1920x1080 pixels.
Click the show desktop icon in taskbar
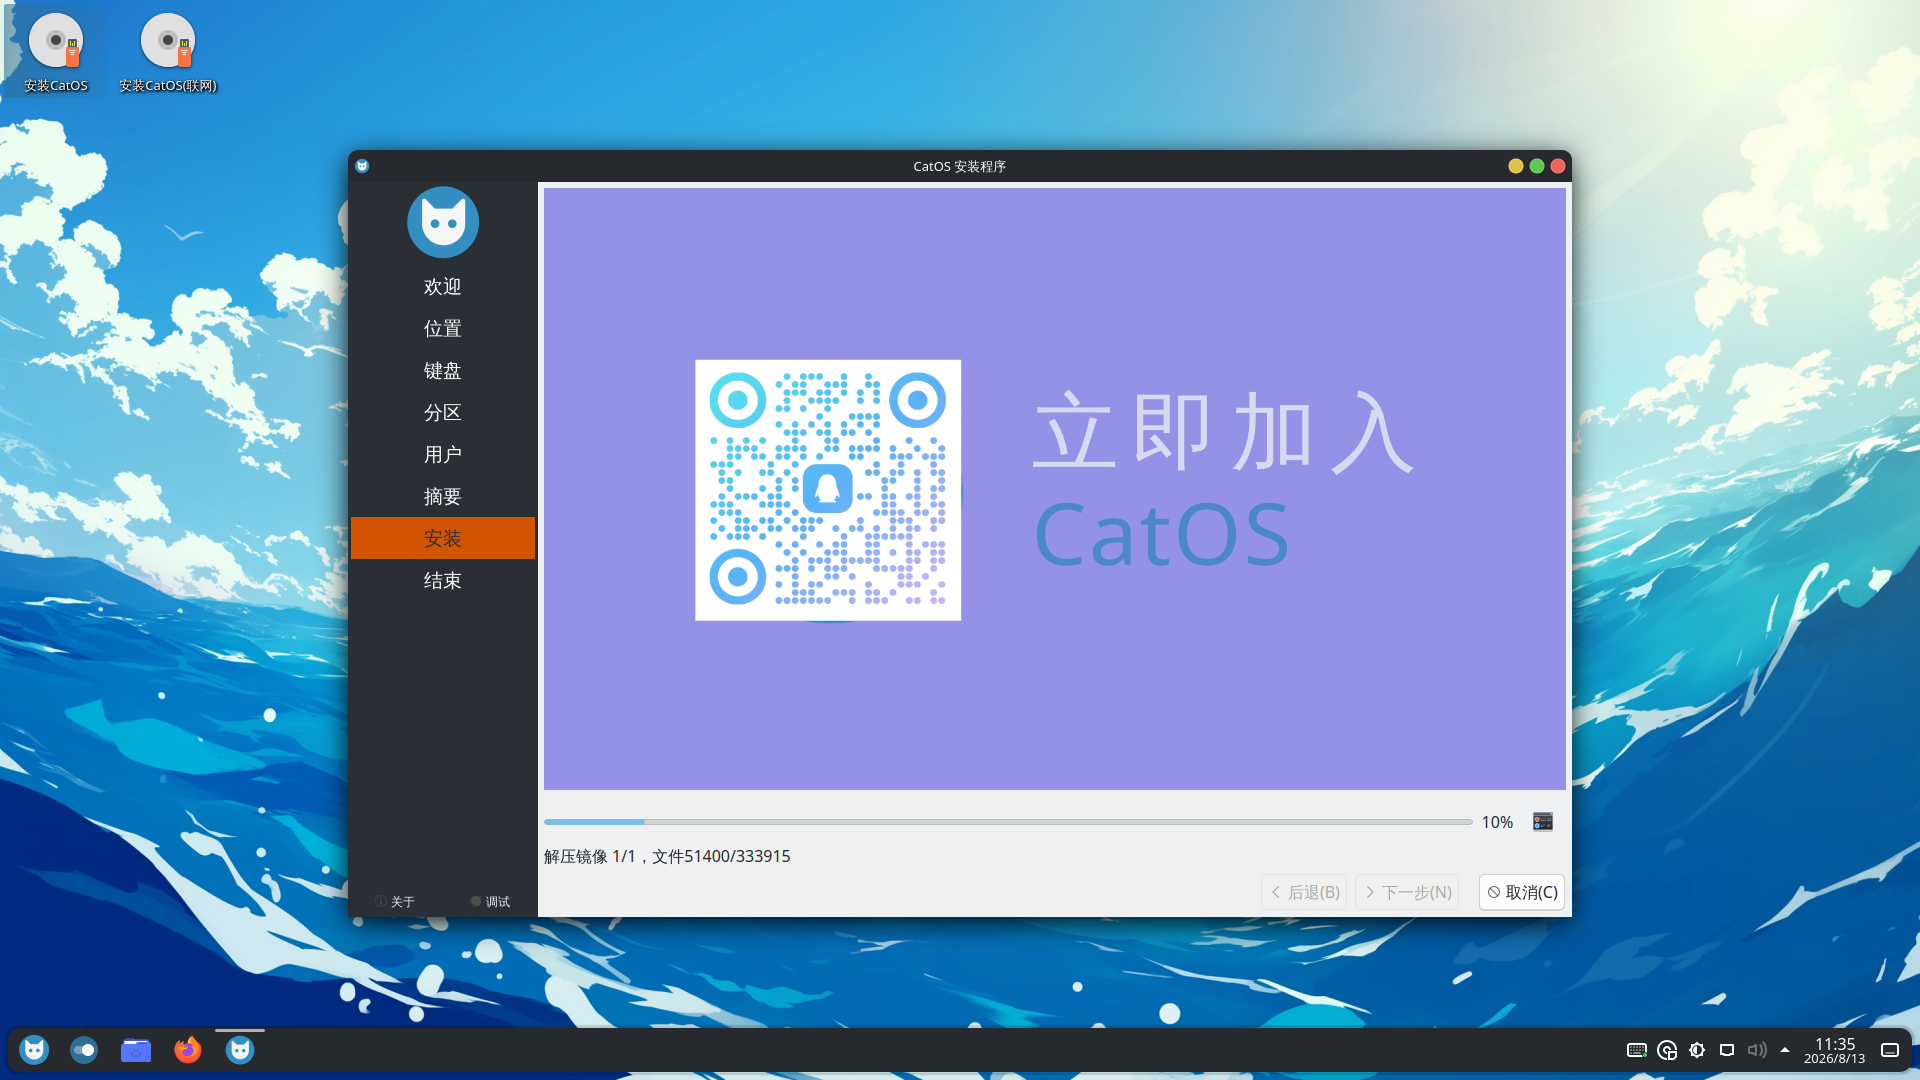point(1890,1050)
